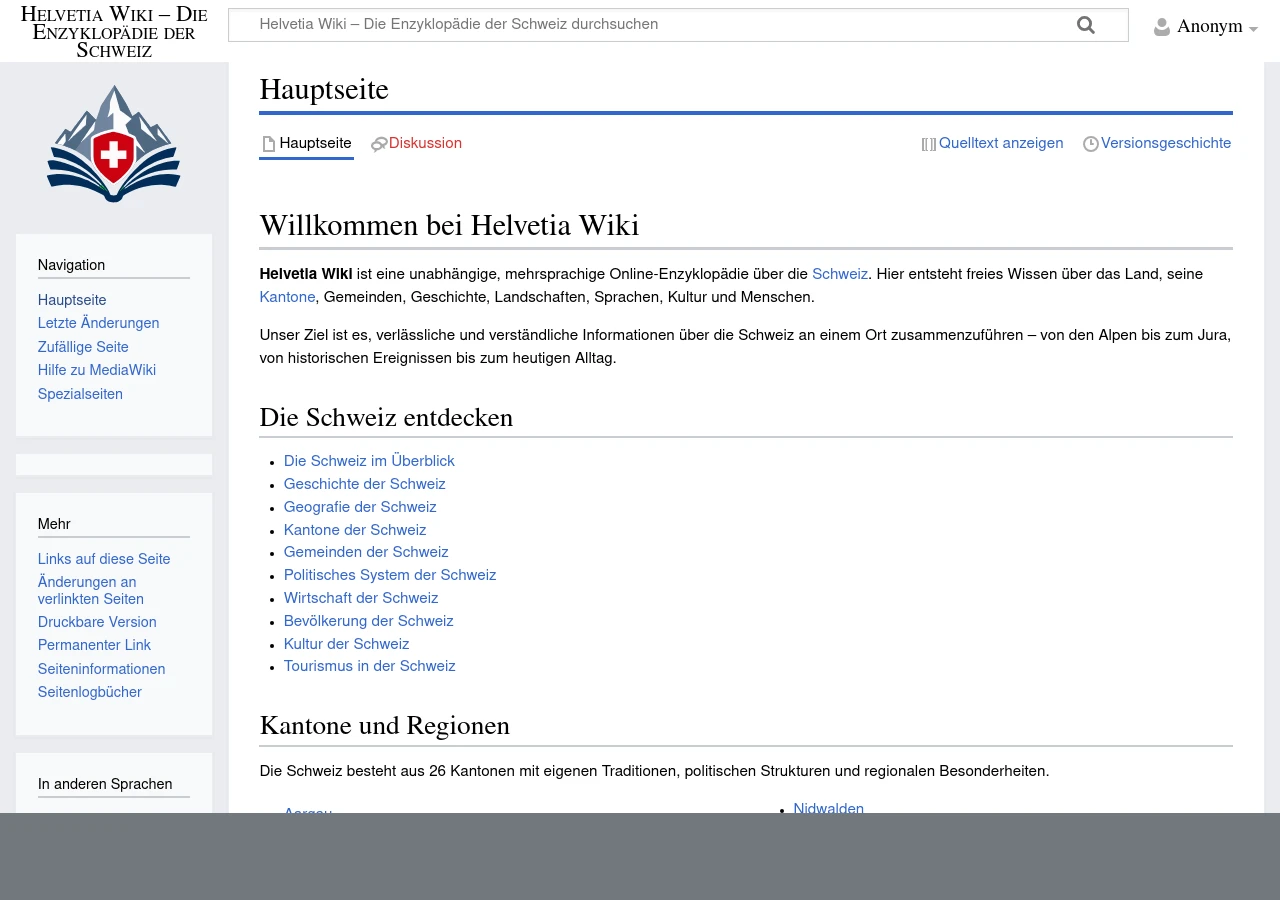1280x900 pixels.
Task: Open Gemeinden der Schweiz
Action: 366,553
